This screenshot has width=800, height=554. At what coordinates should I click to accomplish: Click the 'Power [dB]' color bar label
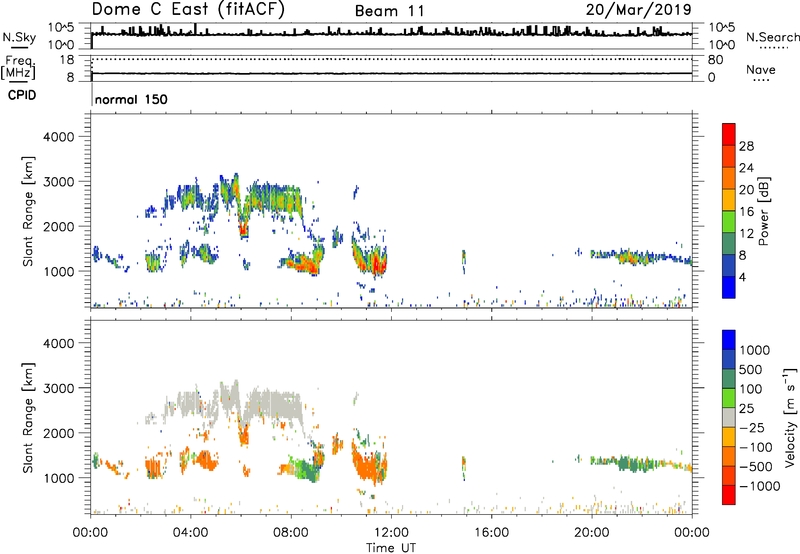point(763,211)
